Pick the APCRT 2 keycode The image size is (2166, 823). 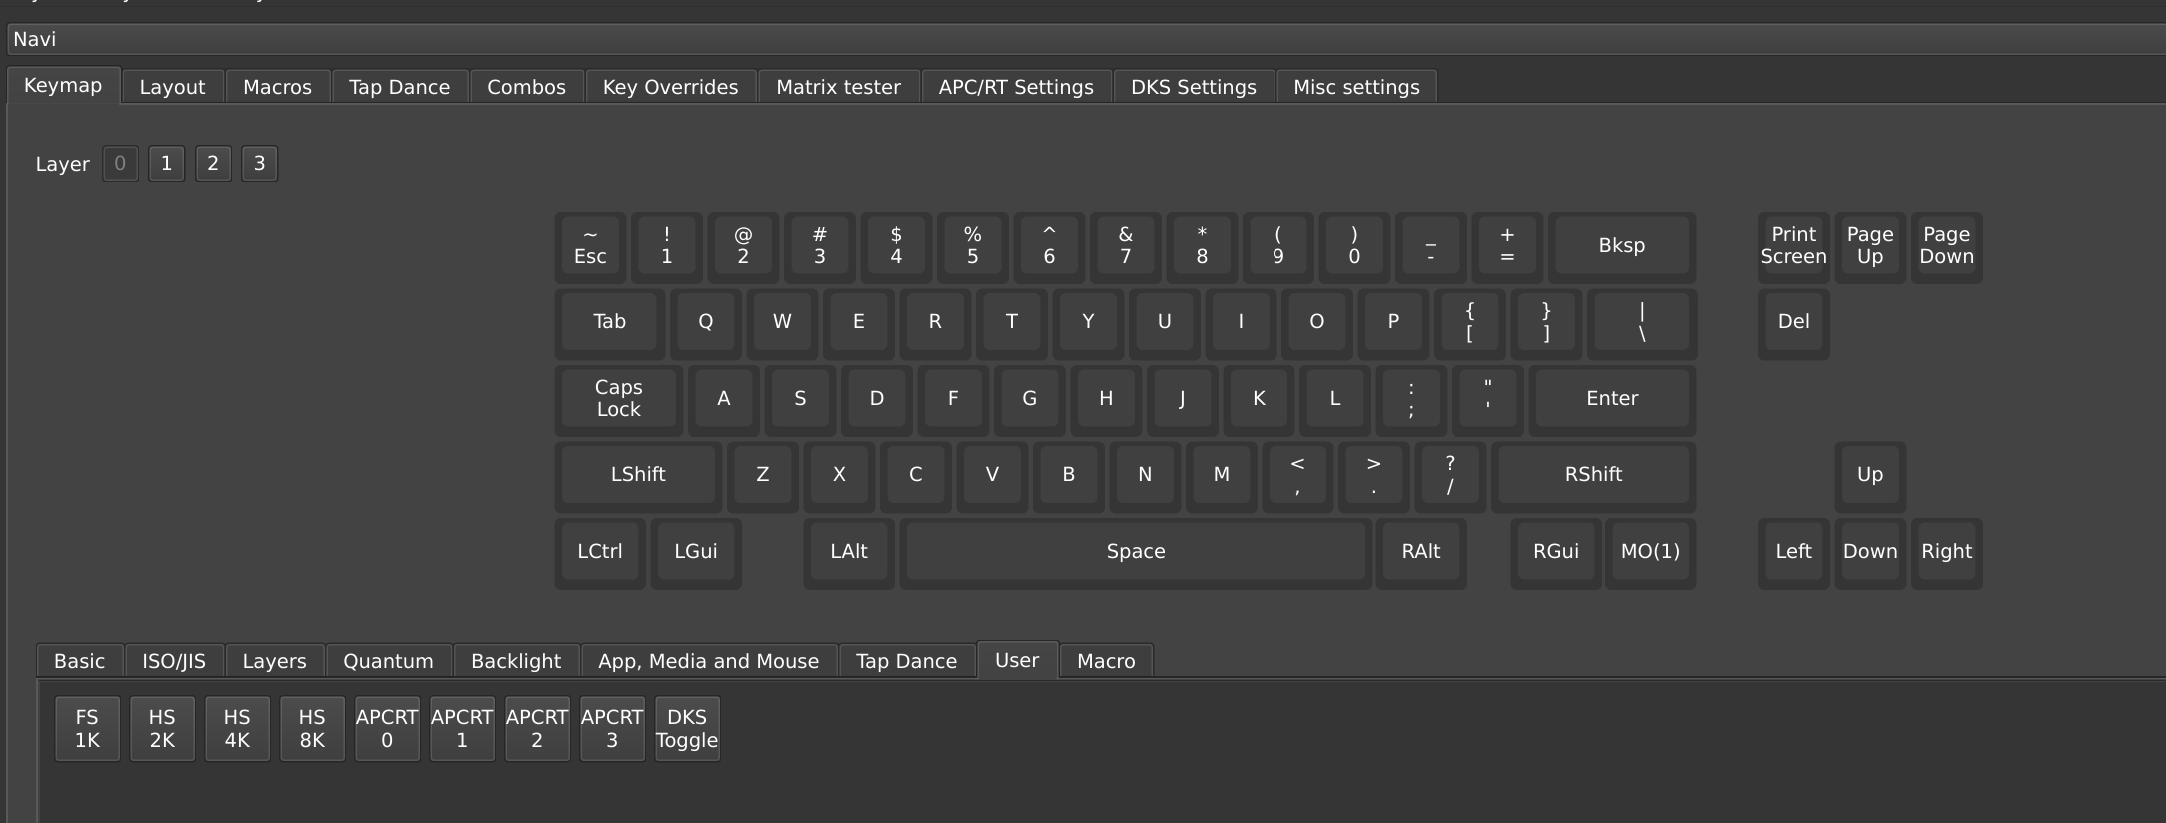click(x=537, y=728)
